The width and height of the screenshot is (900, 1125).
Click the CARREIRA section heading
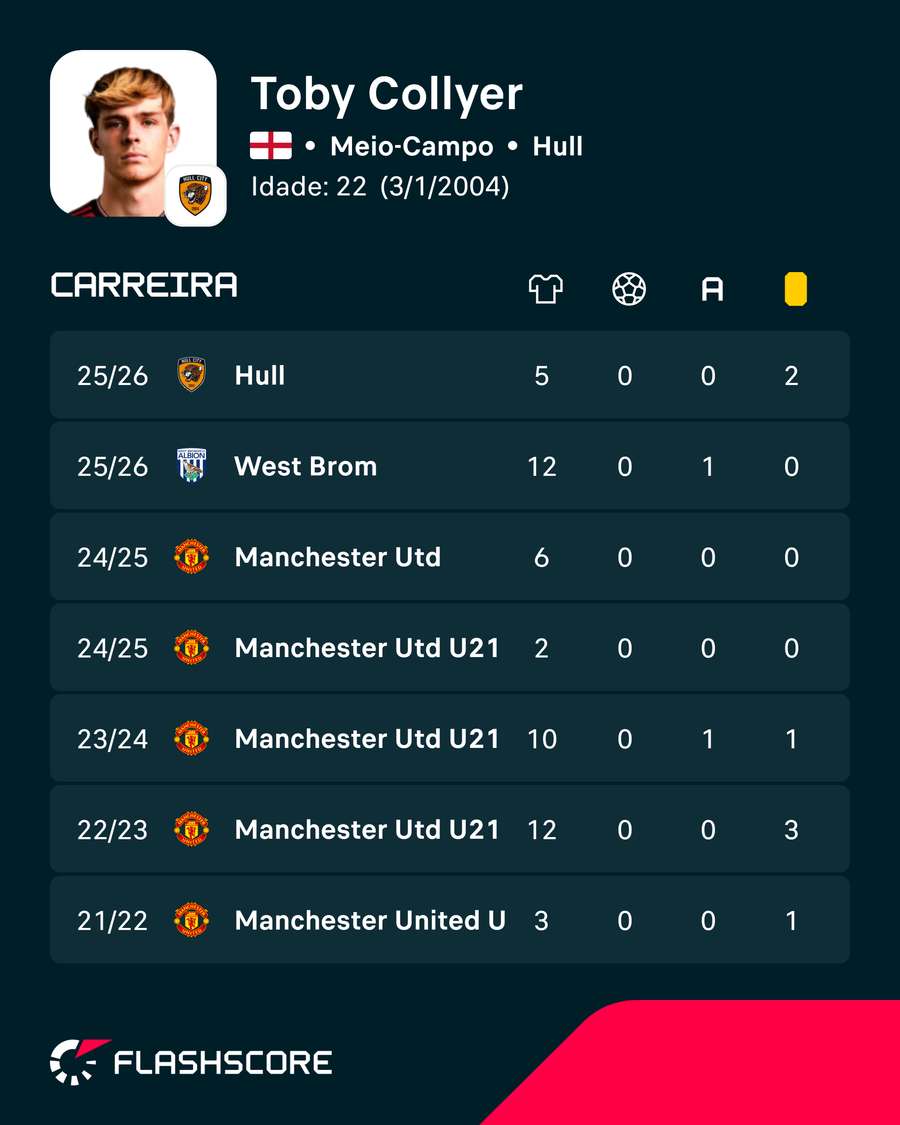144,285
